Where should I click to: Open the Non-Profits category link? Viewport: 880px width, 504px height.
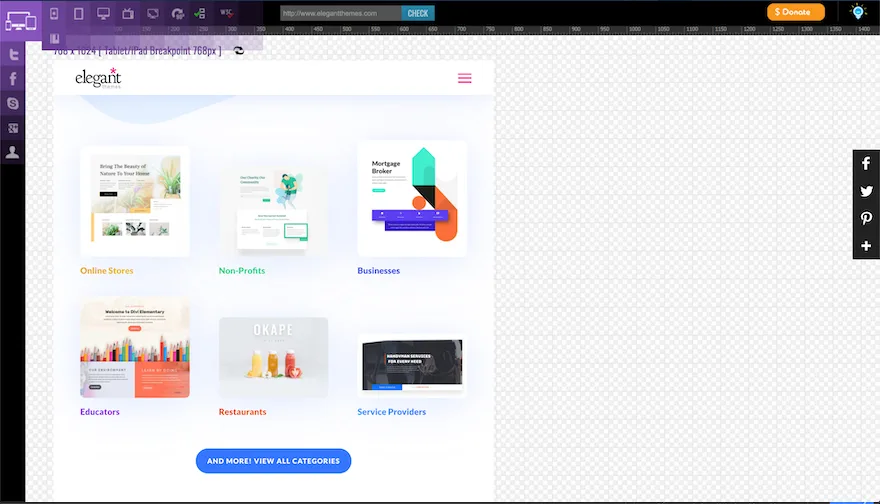coord(242,271)
